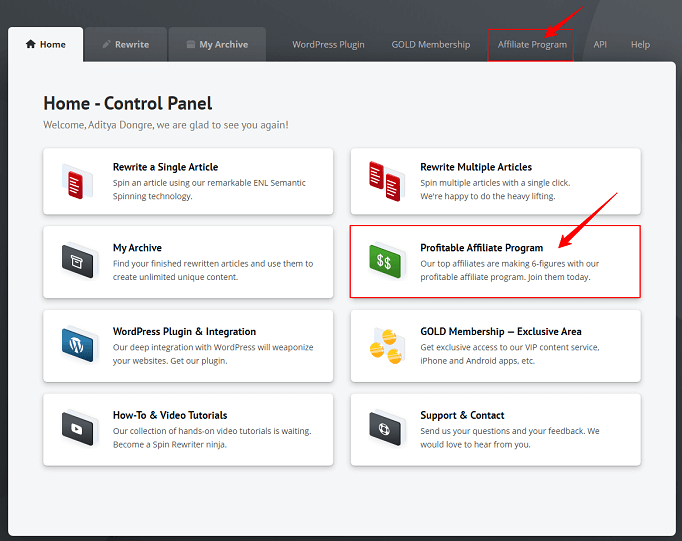Click 'Our top affiliates are making 6-figures' text

[x=509, y=270]
